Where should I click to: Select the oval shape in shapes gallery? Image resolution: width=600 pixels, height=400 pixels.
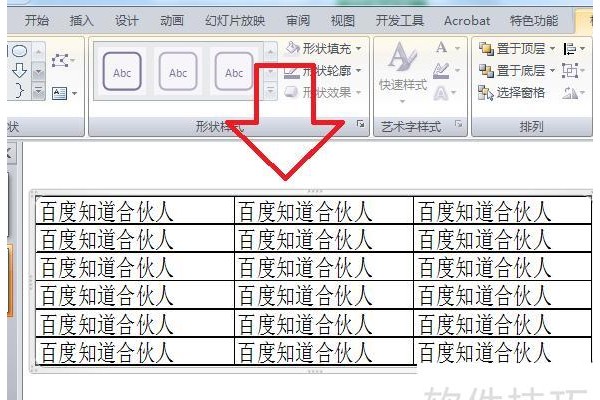pos(19,51)
